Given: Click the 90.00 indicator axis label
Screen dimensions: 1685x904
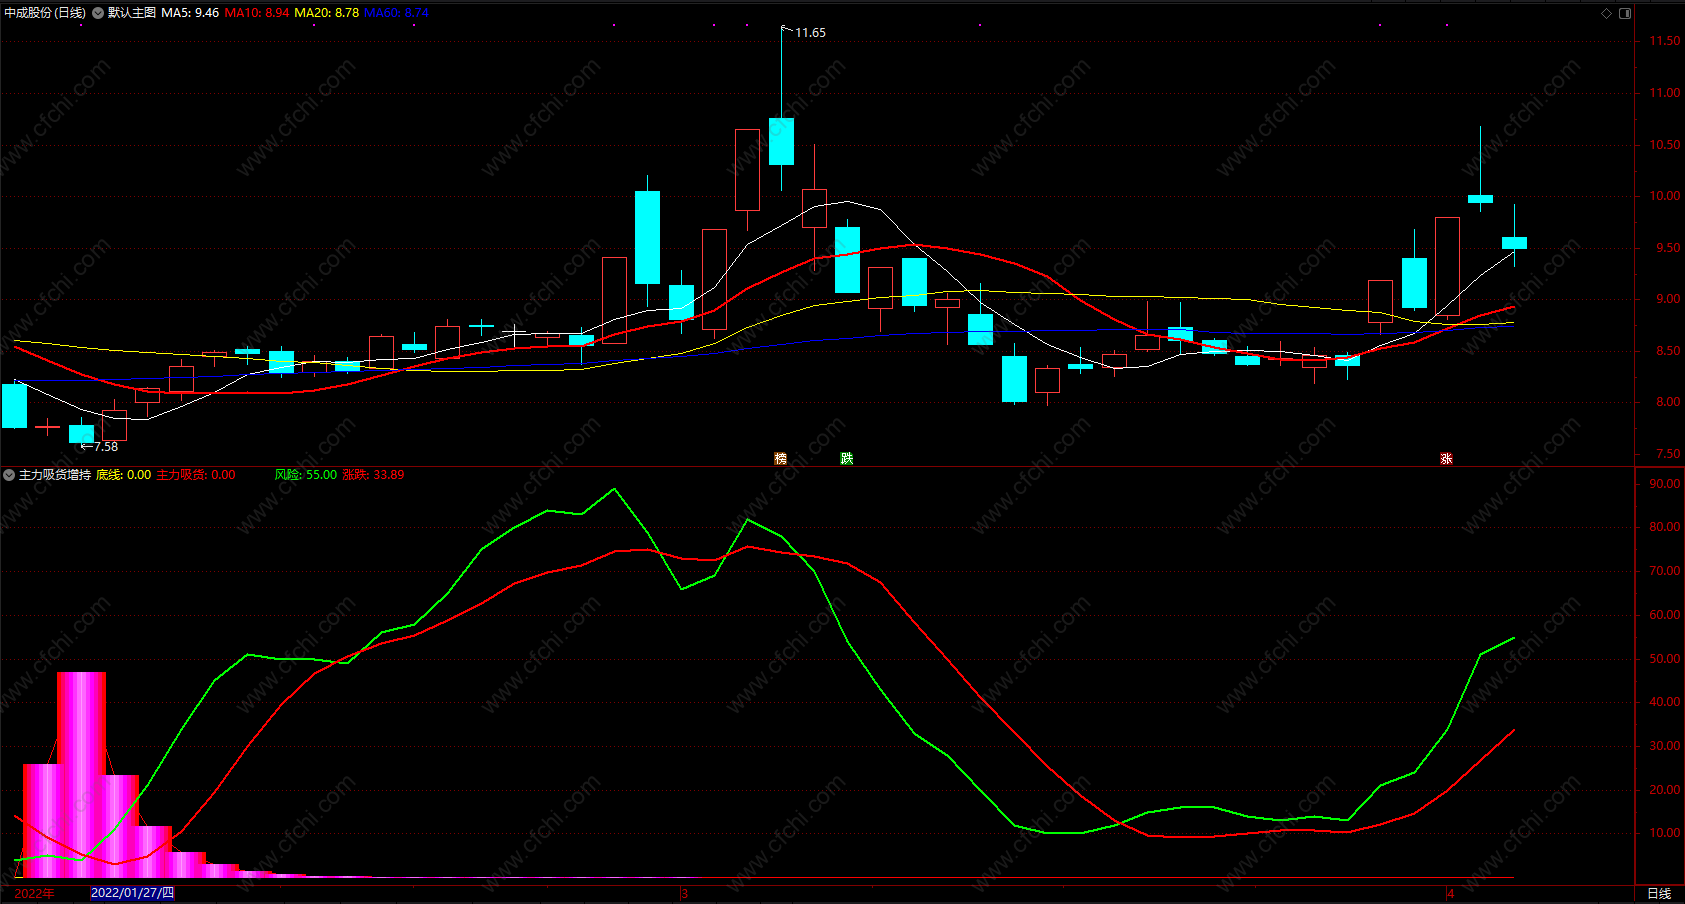Looking at the screenshot, I should click(x=1665, y=484).
